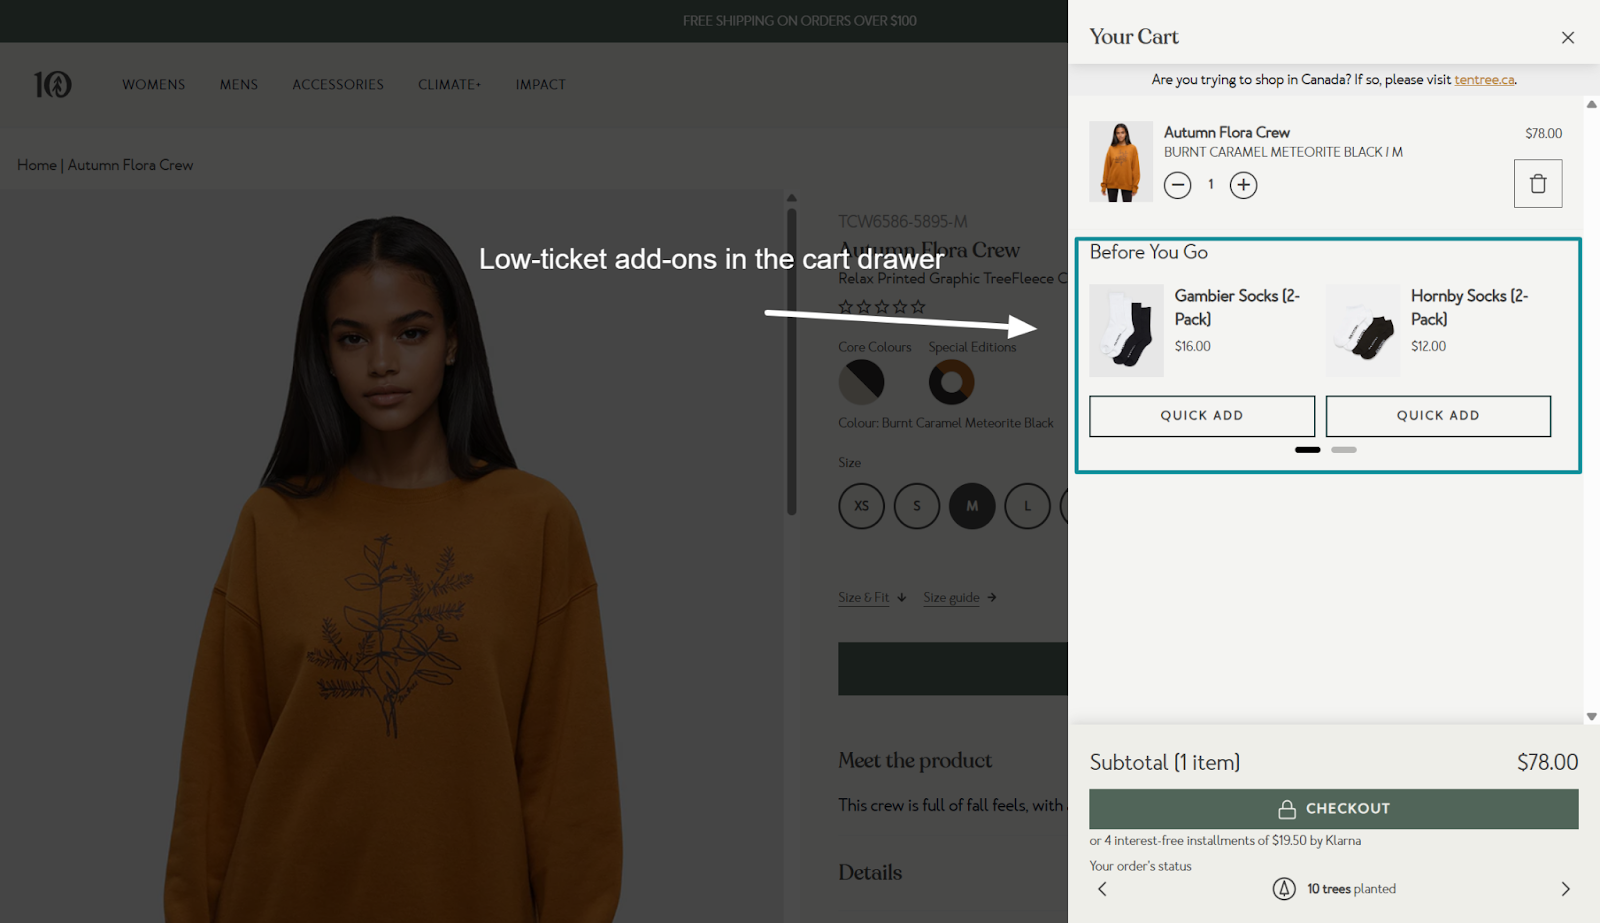
Task: Open the Mens menu
Action: (x=239, y=85)
